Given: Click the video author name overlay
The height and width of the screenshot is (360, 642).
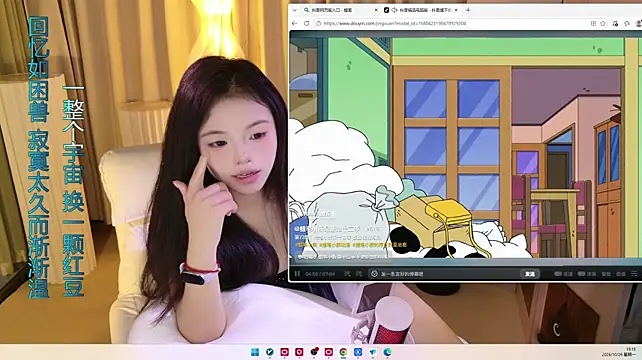Looking at the screenshot, I should click(328, 229).
